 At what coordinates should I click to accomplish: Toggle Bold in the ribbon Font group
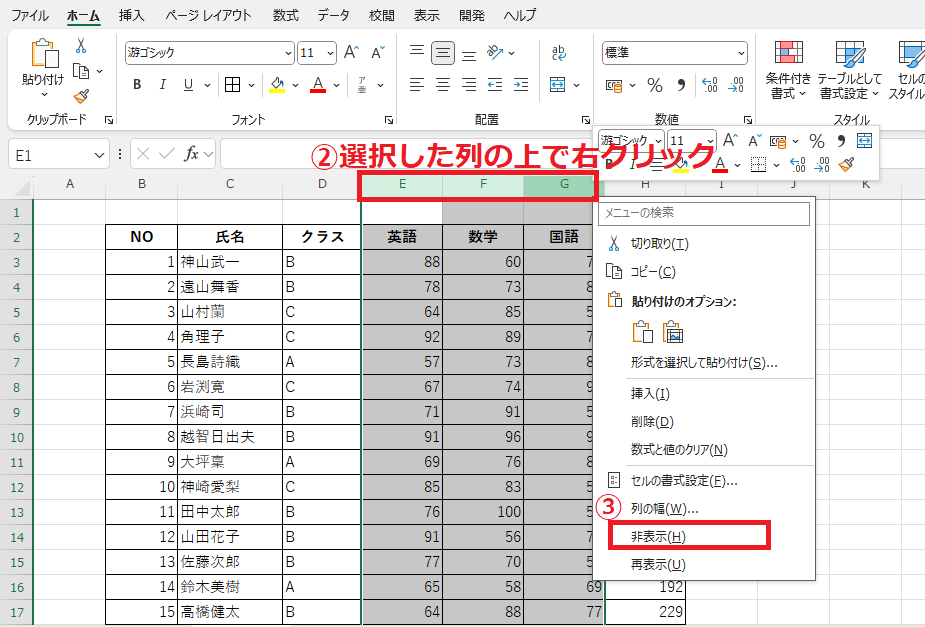pyautogui.click(x=137, y=85)
